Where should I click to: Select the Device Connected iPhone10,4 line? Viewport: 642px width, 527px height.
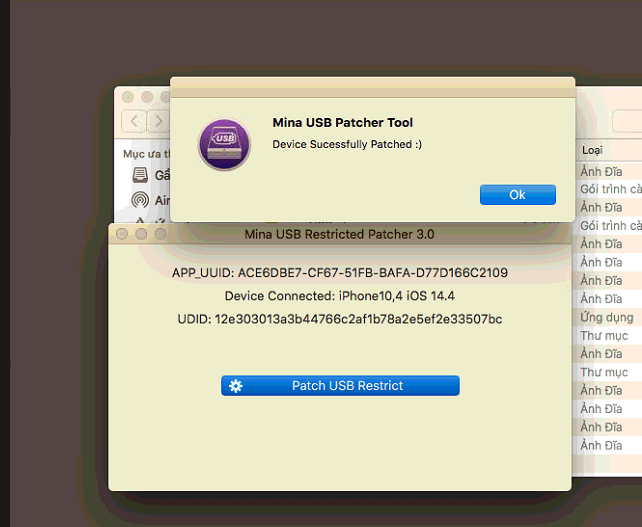340,296
